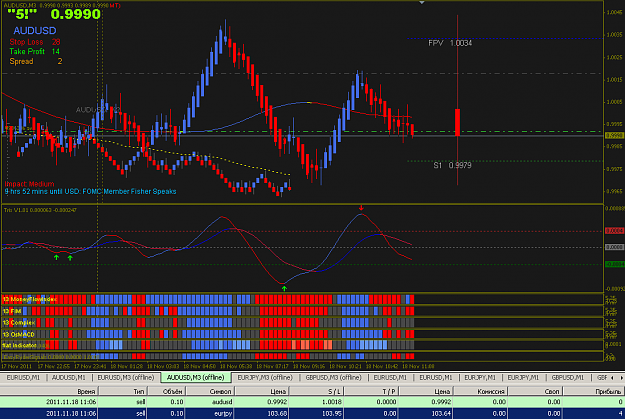The width and height of the screenshot is (625, 419).
Task: Click the 17 Nov 22:55 time axis label
Action: click(x=54, y=366)
